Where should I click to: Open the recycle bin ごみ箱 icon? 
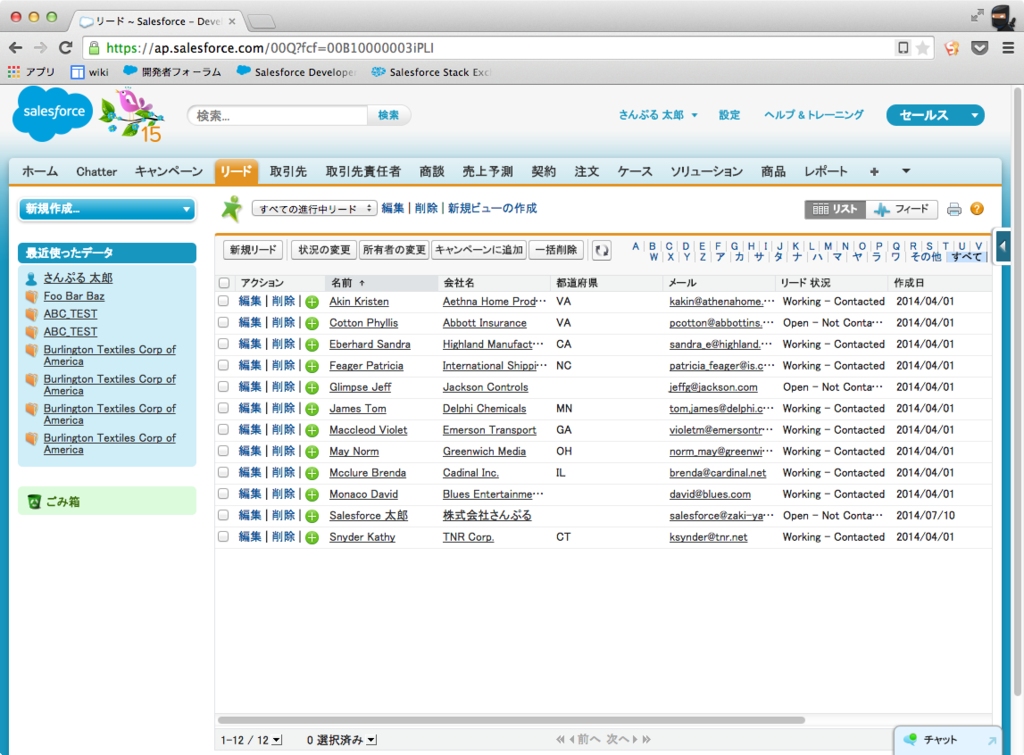[34, 502]
